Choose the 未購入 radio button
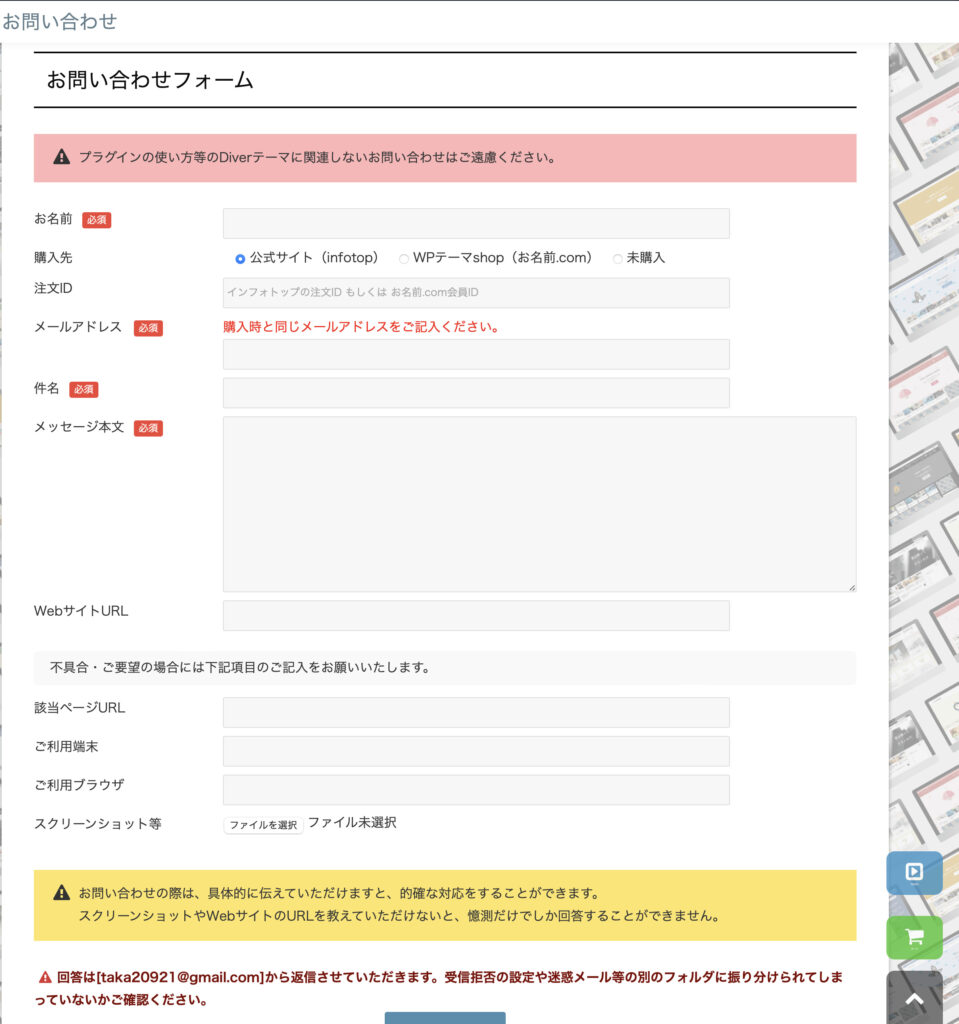 tap(618, 259)
